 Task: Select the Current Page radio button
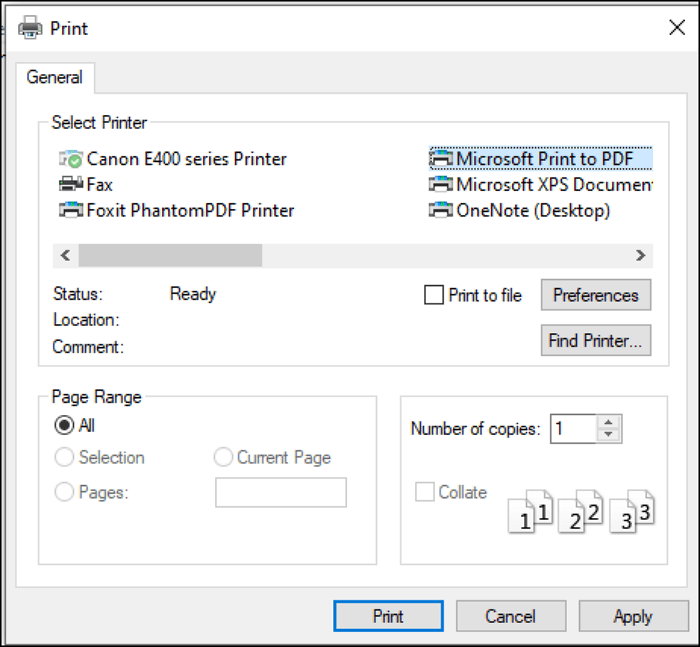pyautogui.click(x=223, y=457)
